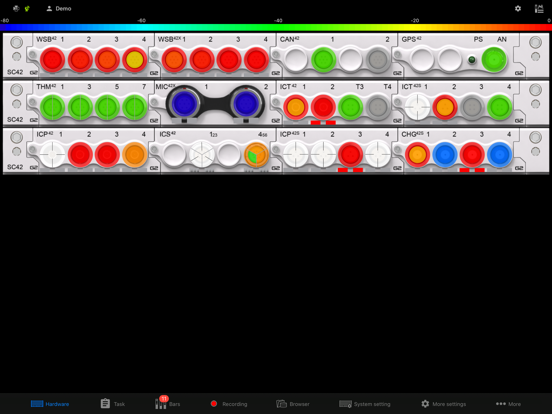Select CHG42S channel 4 blue connector
552x414 pixels.
pos(500,155)
